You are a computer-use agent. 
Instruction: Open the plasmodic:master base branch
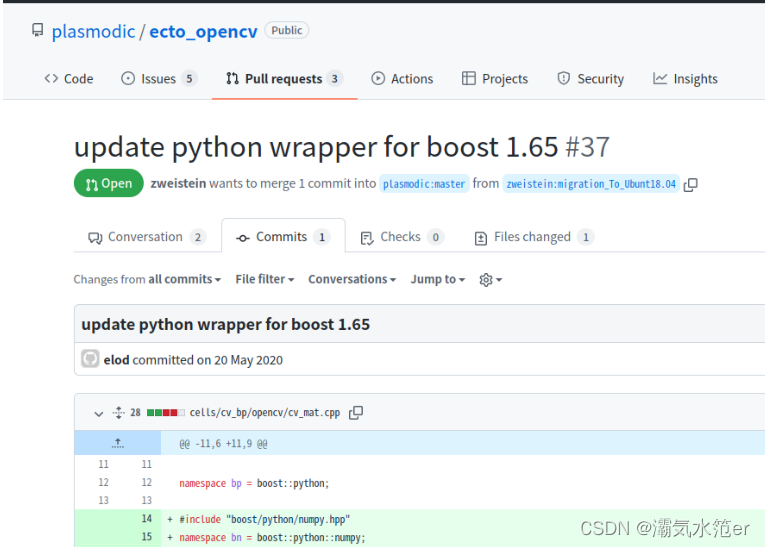click(x=424, y=184)
